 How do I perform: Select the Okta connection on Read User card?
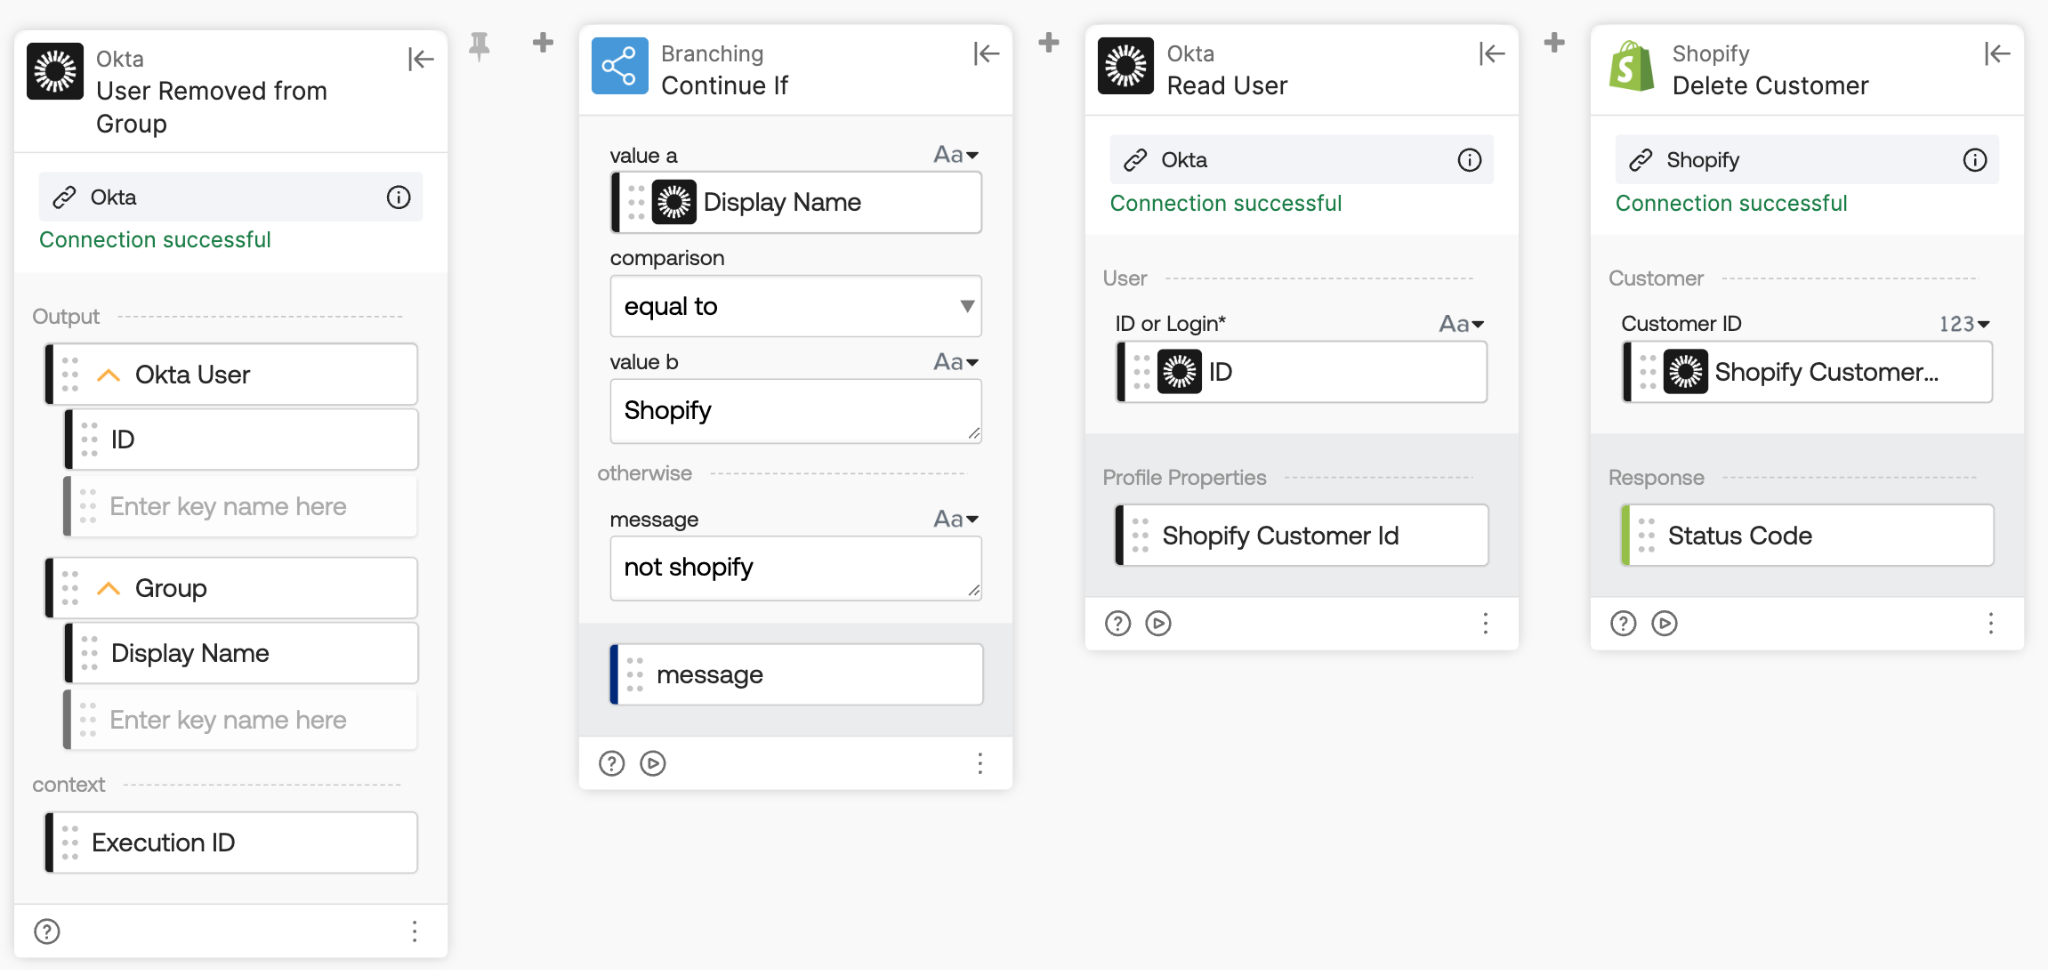[1302, 160]
